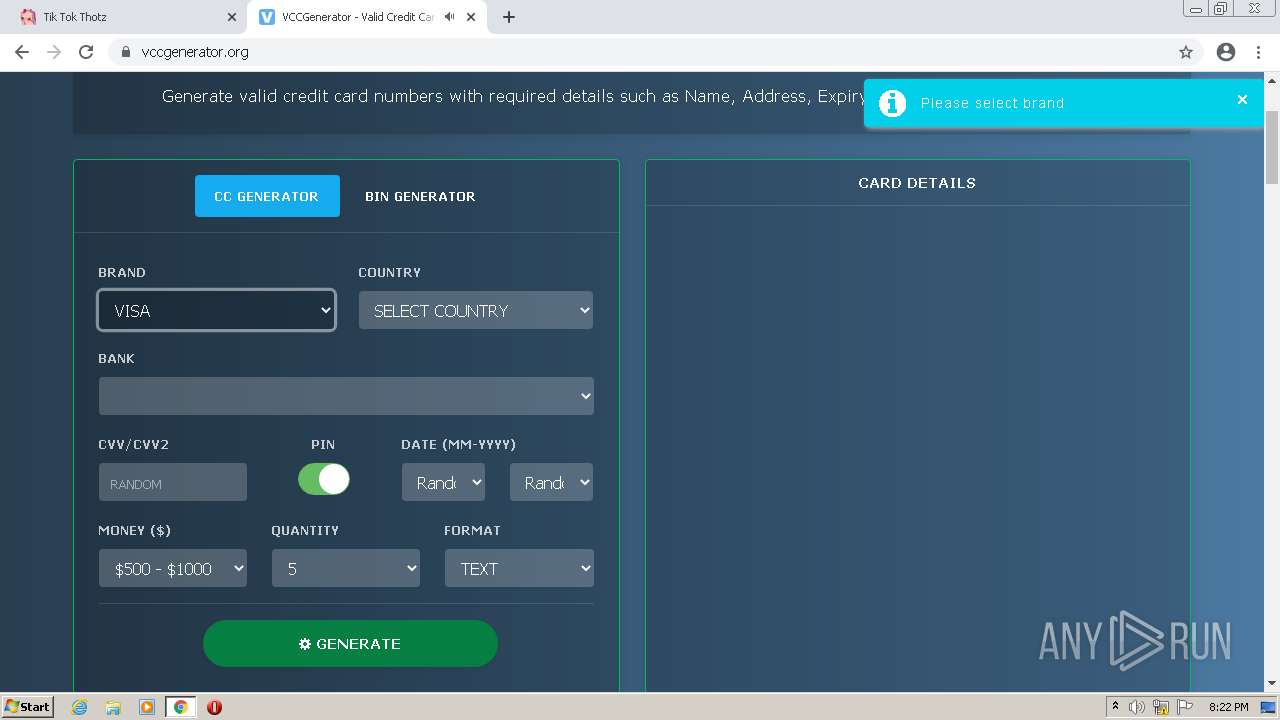Click the green GENERATE button
1280x720 pixels.
click(350, 643)
